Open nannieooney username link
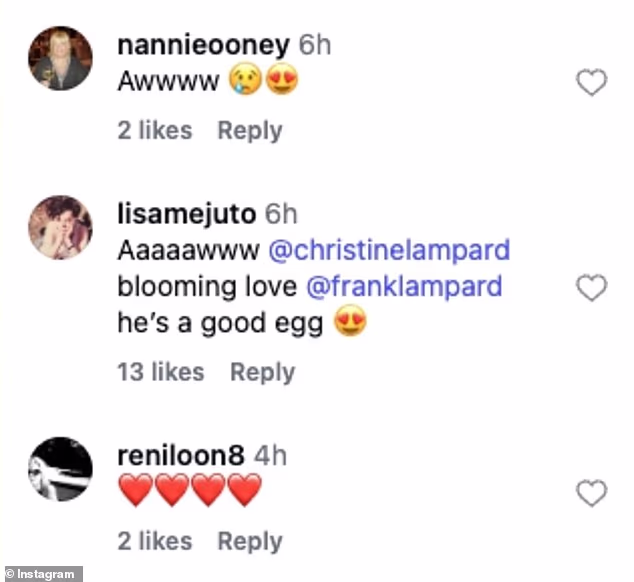The height and width of the screenshot is (582, 634). point(203,45)
